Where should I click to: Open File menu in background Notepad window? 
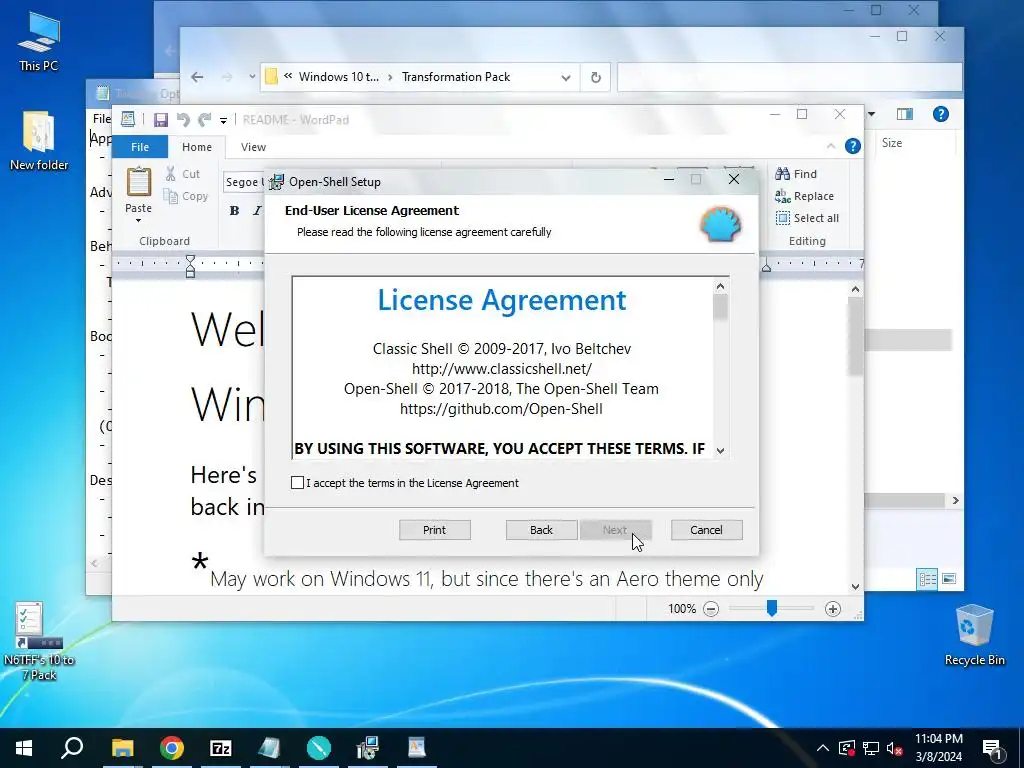tap(101, 119)
